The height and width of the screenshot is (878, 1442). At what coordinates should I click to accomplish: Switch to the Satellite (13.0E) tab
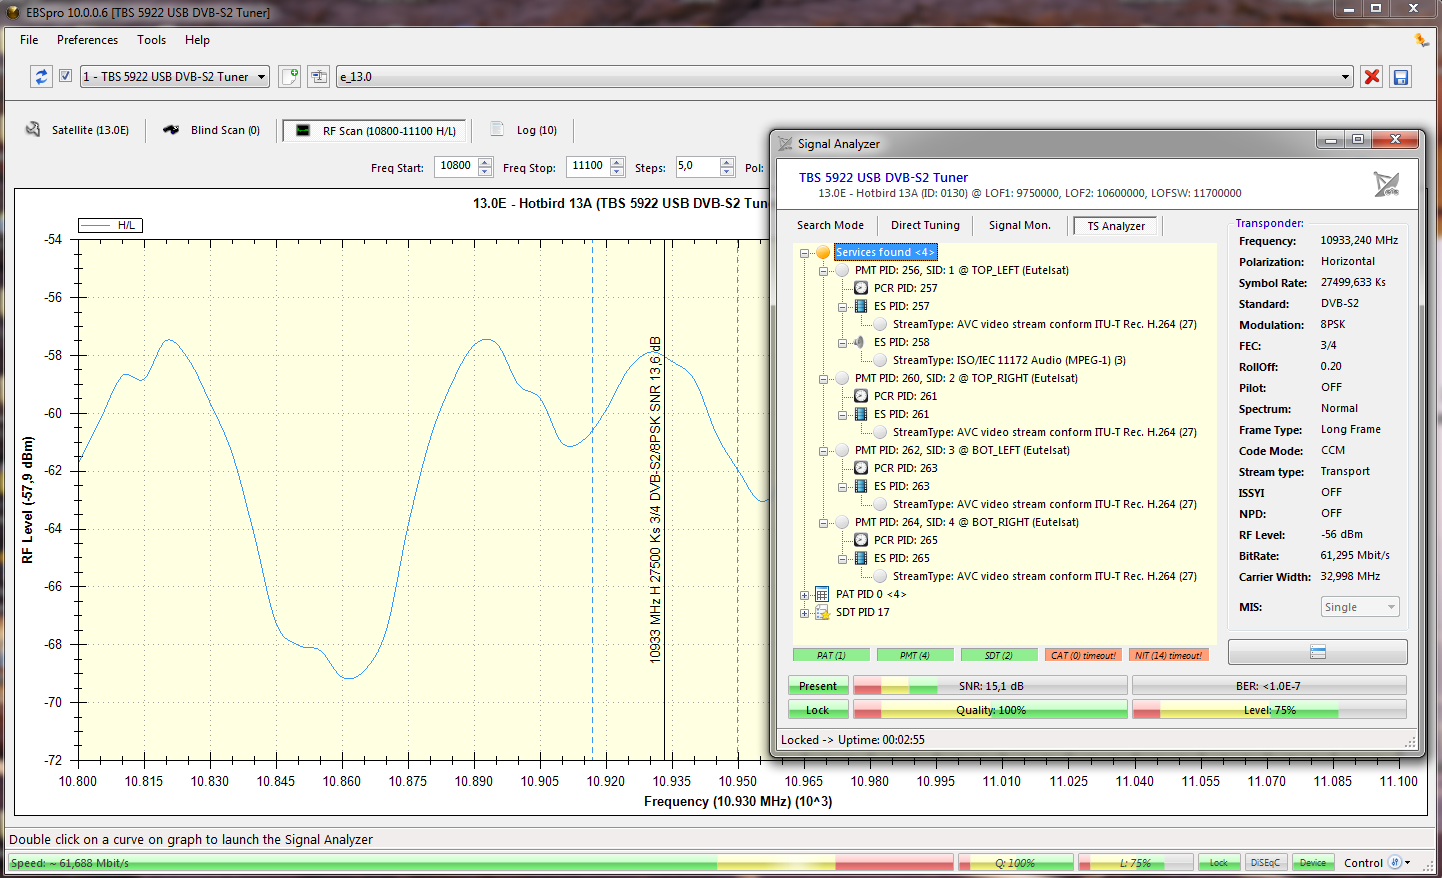pos(78,130)
